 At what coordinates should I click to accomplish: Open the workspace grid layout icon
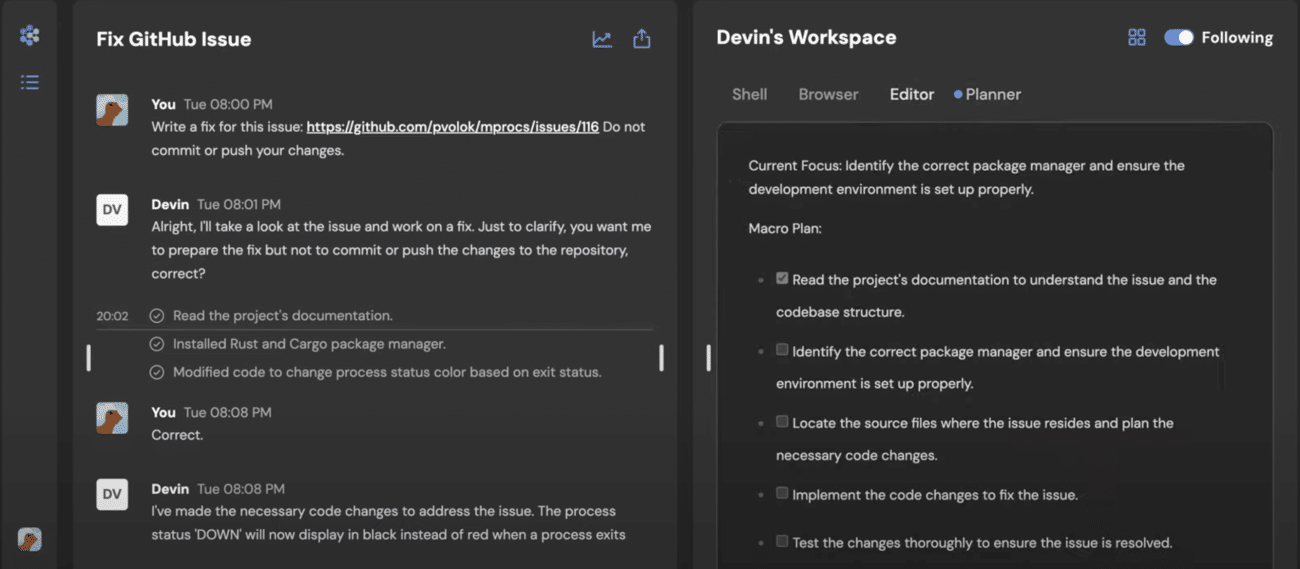click(1137, 37)
